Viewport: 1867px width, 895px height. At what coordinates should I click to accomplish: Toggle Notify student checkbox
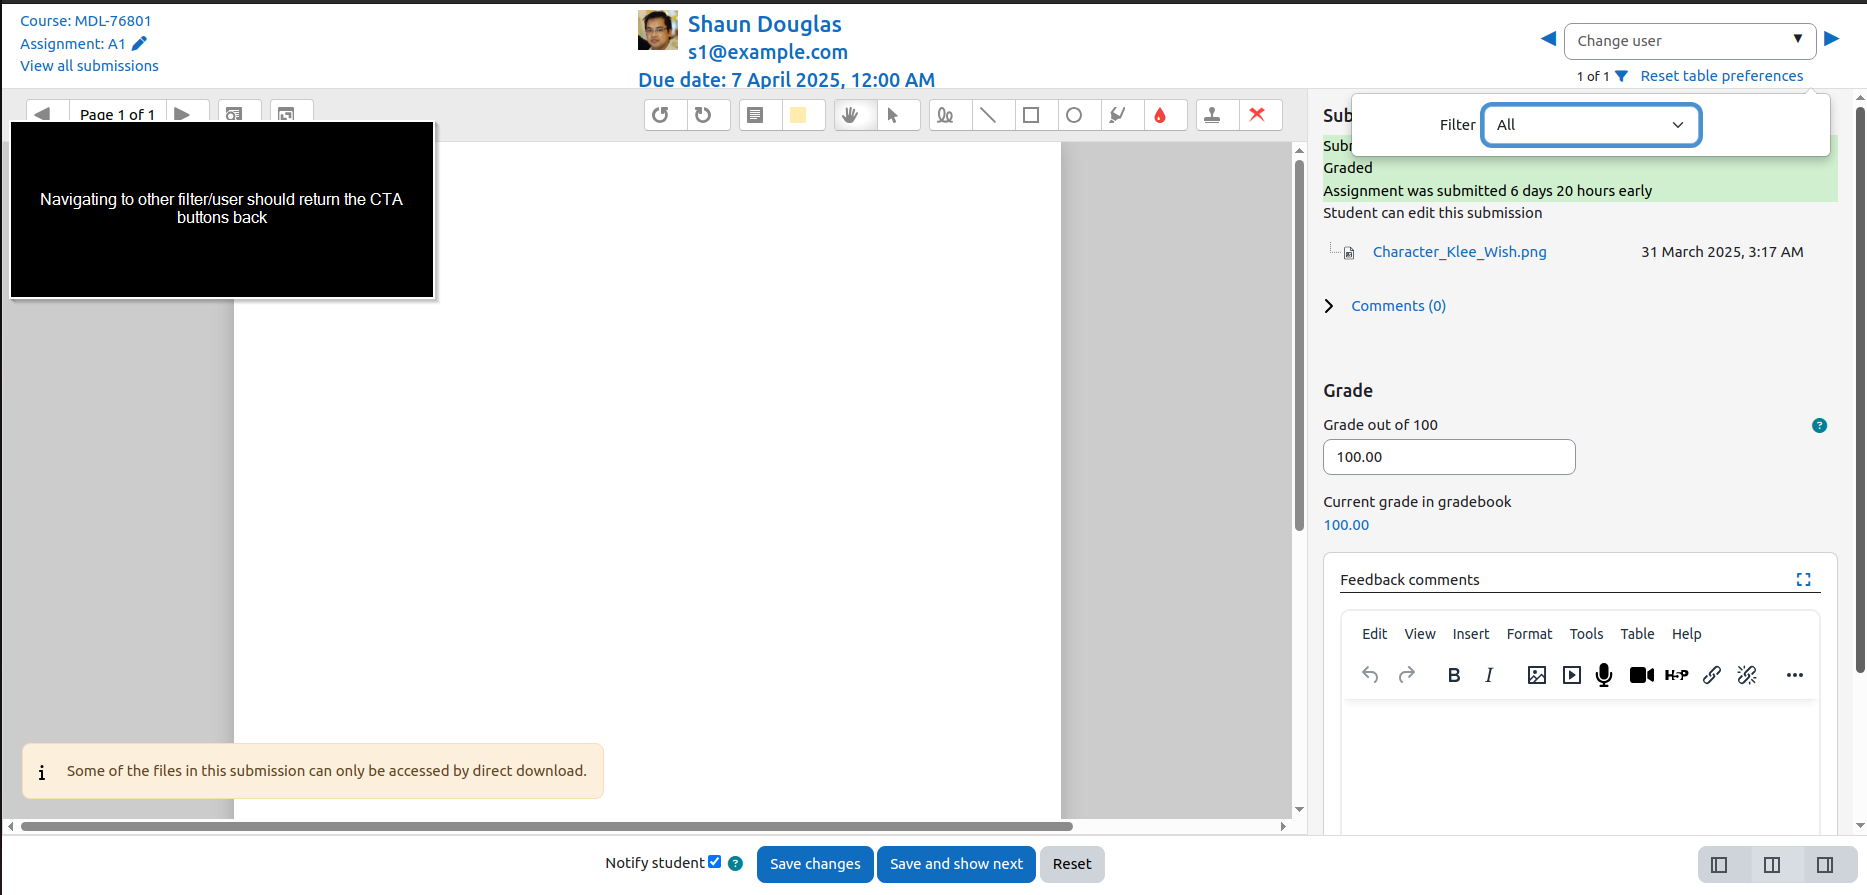(x=714, y=862)
